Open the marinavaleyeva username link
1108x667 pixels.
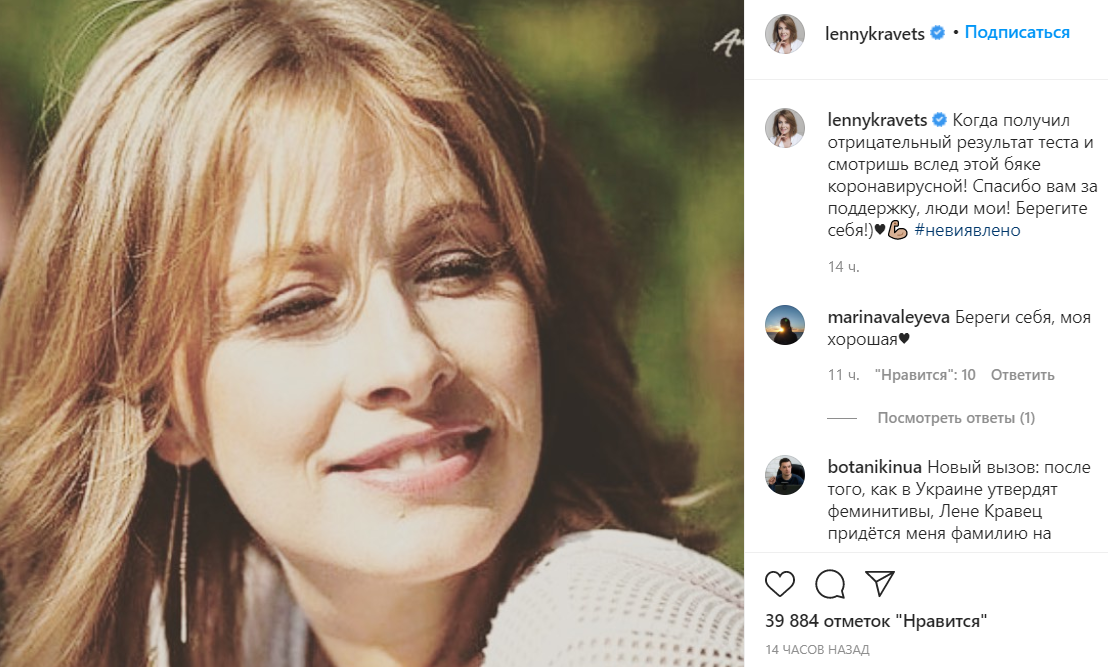(888, 317)
